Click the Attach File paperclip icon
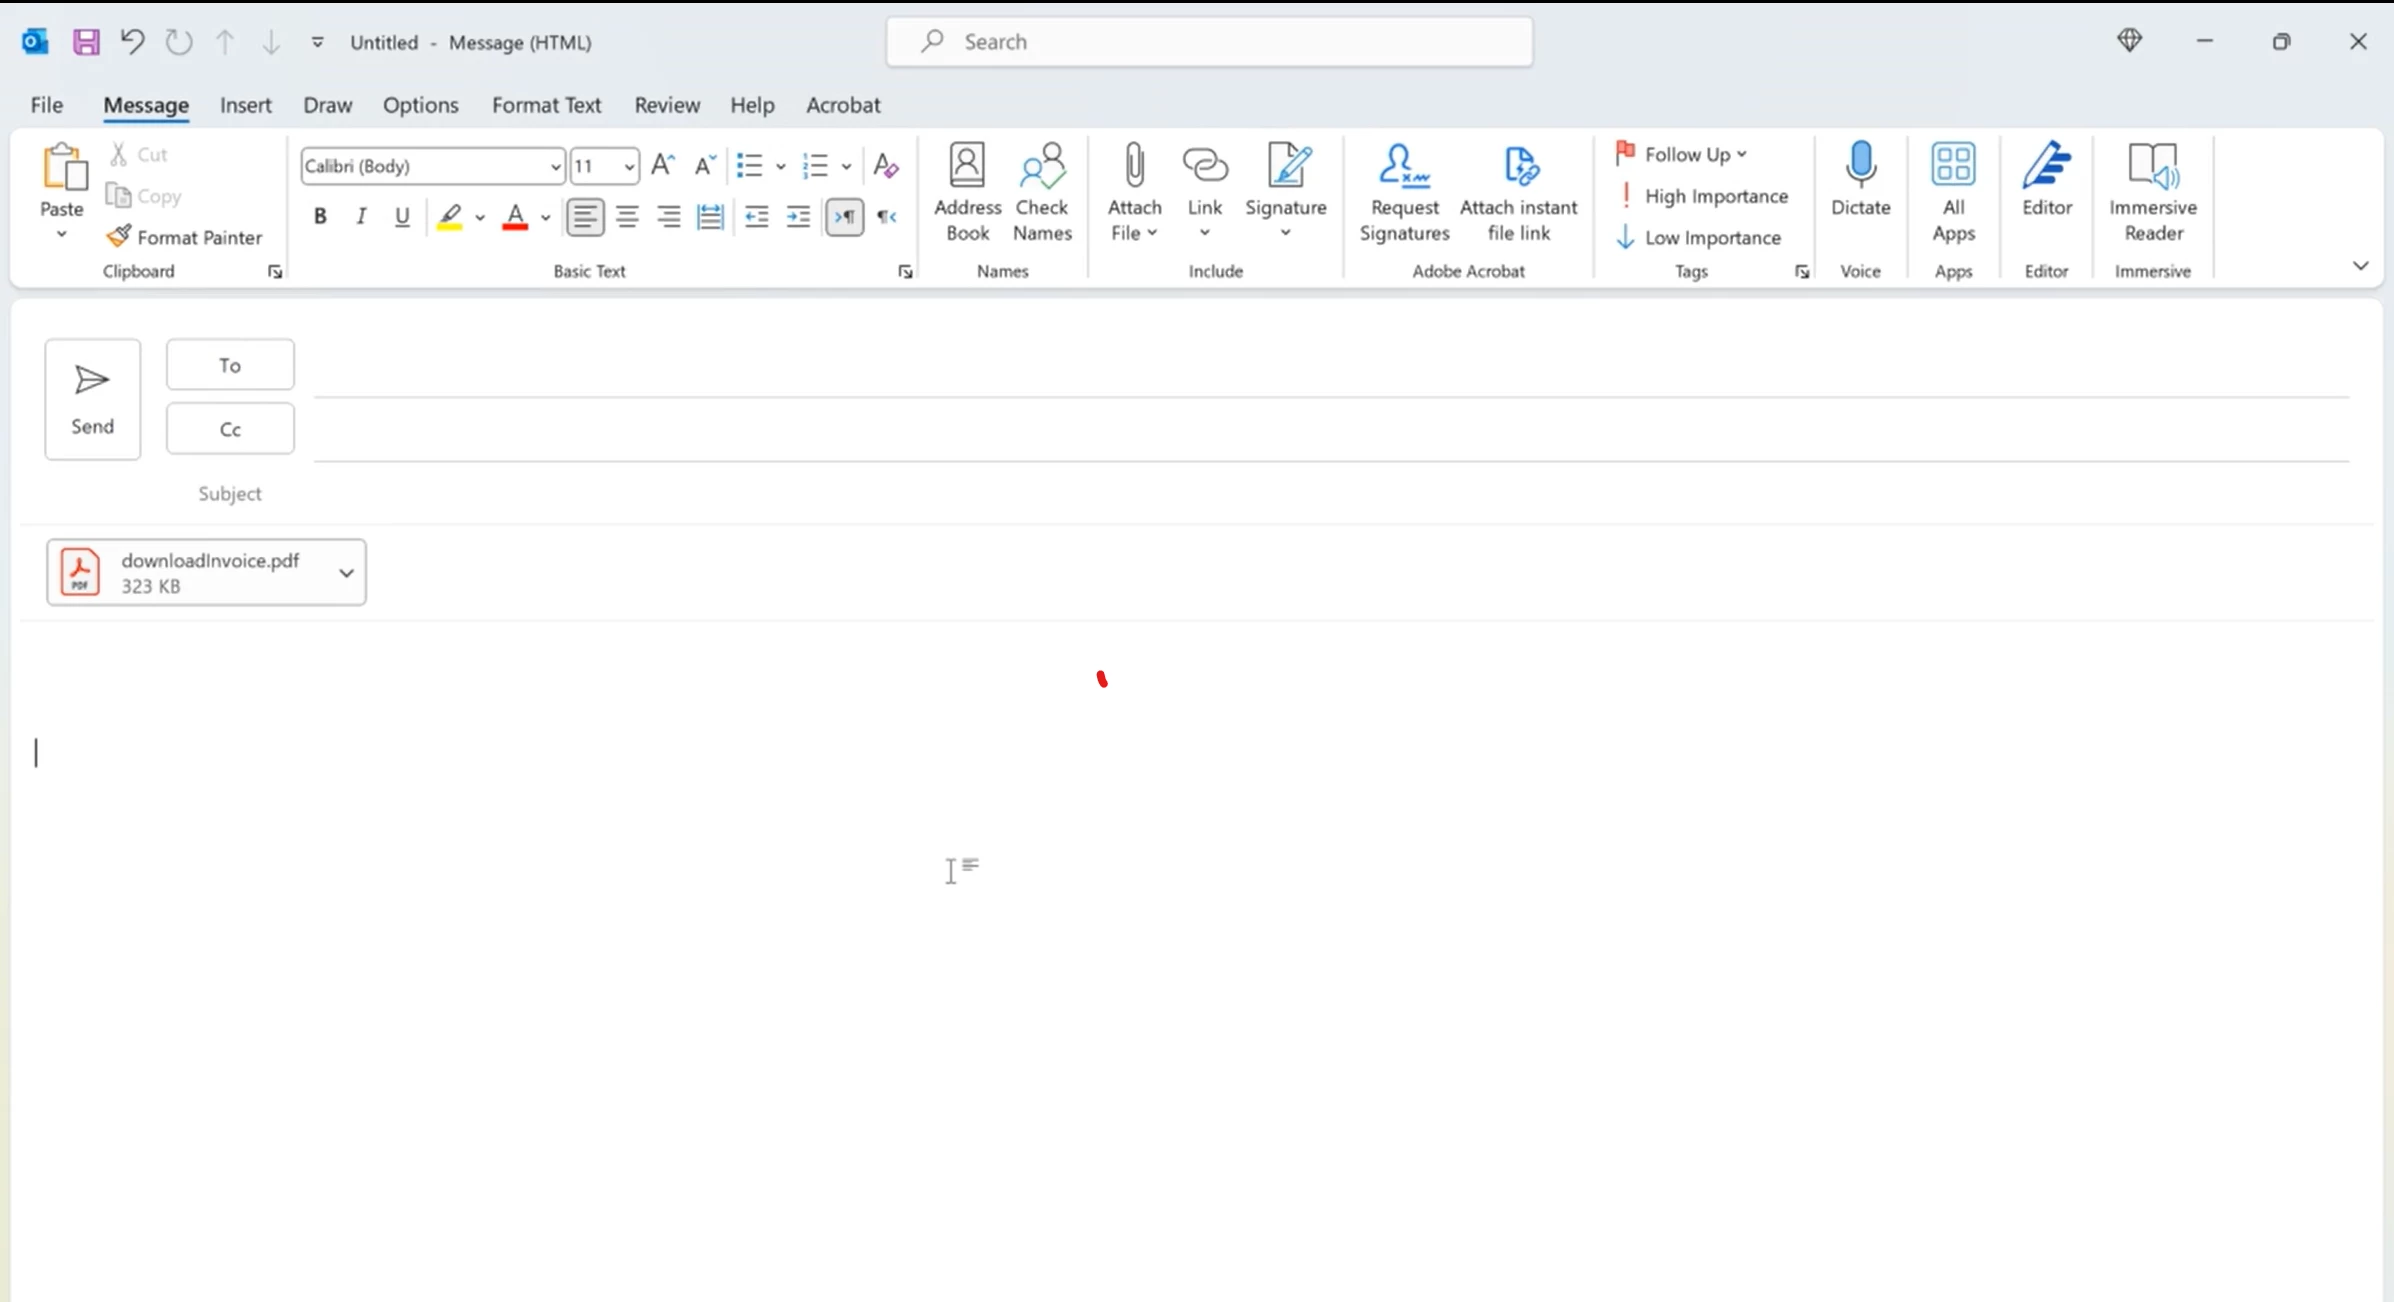This screenshot has width=2394, height=1302. (1133, 166)
